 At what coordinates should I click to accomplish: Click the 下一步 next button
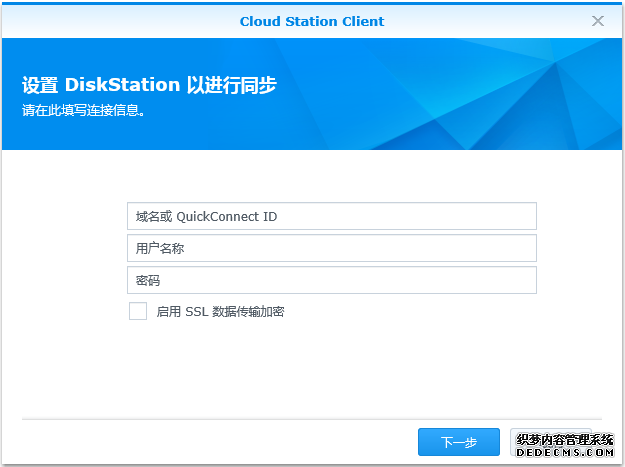click(459, 441)
